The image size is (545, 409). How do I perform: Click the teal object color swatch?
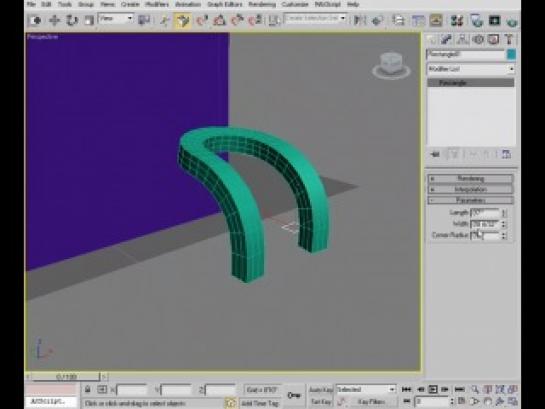[x=511, y=55]
